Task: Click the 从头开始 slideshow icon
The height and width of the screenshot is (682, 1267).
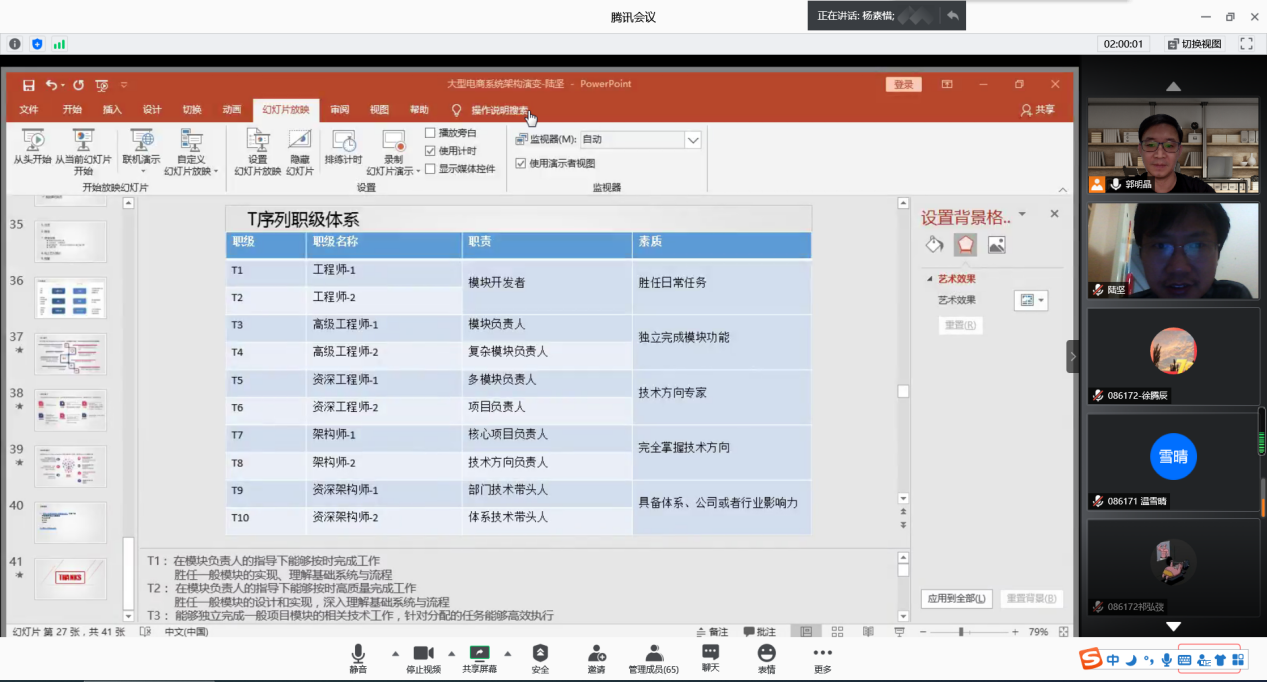Action: tap(32, 141)
